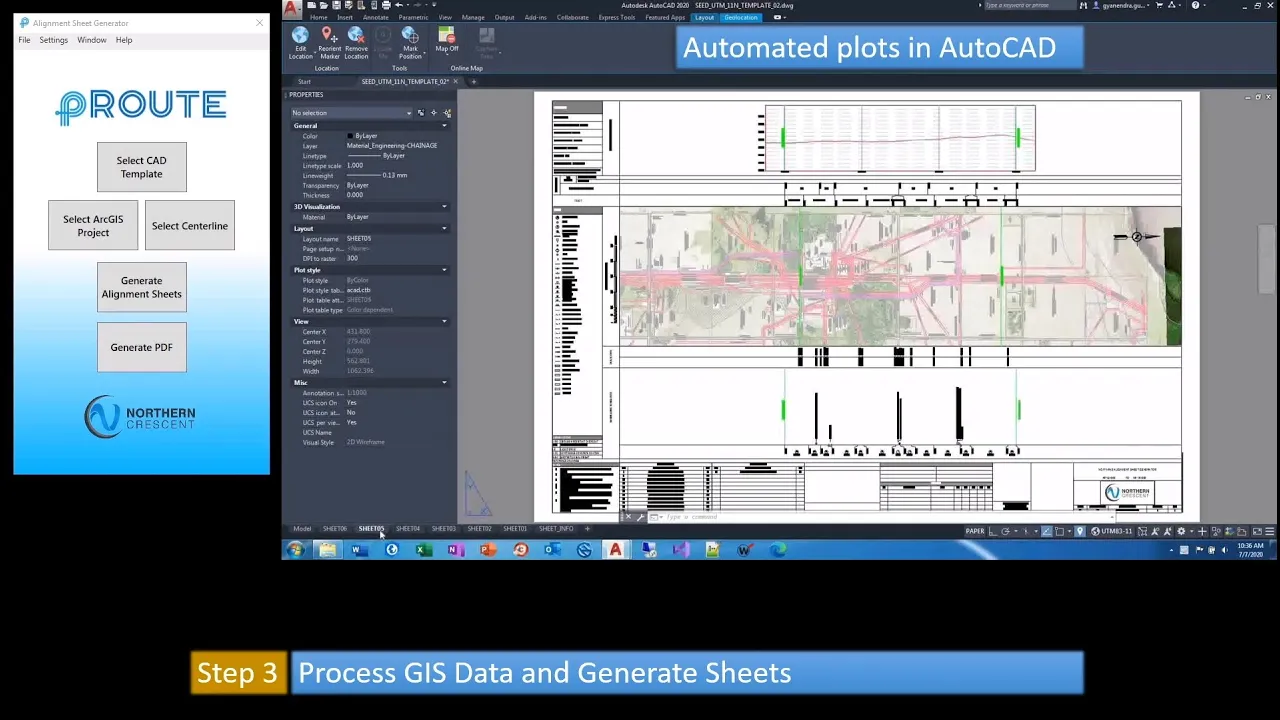The height and width of the screenshot is (720, 1280).
Task: Collapse the General properties section
Action: tap(444, 126)
